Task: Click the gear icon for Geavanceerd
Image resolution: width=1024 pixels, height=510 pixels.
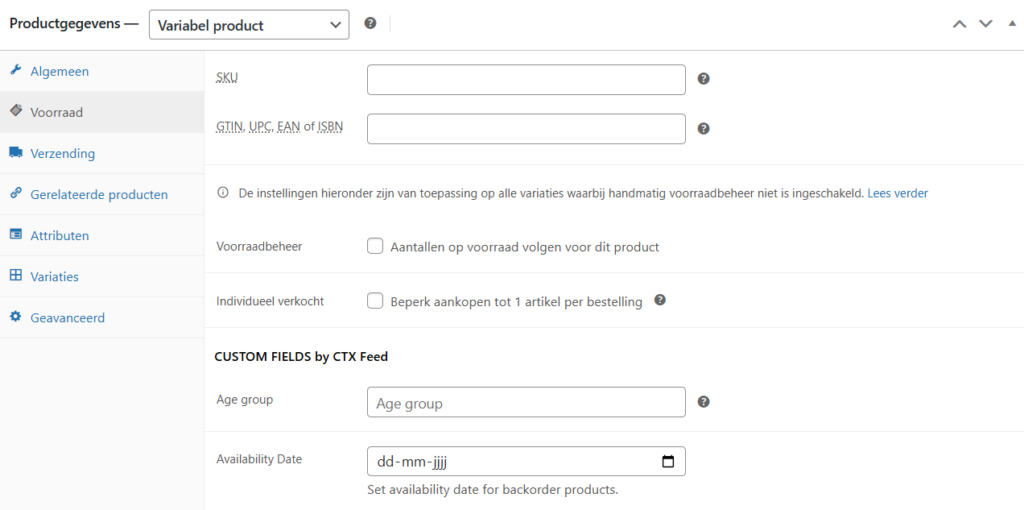Action: [x=16, y=317]
